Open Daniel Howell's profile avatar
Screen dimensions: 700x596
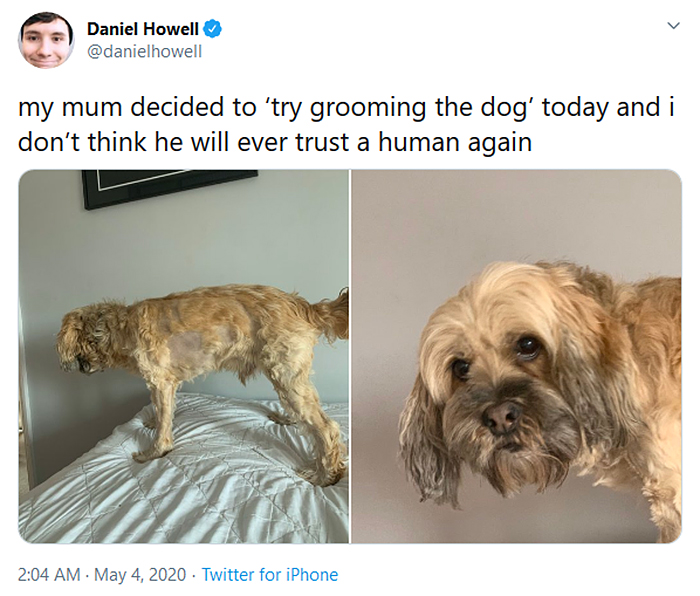point(46,40)
